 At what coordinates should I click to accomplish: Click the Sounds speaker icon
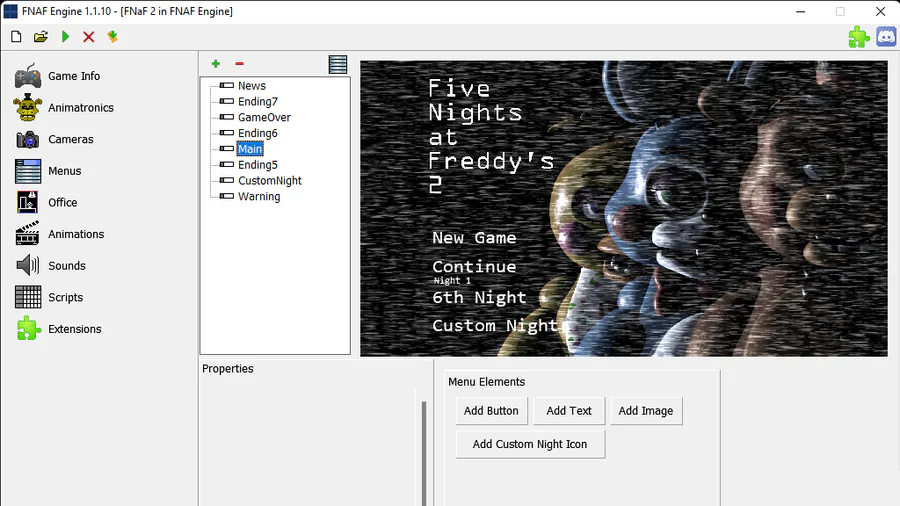point(28,266)
